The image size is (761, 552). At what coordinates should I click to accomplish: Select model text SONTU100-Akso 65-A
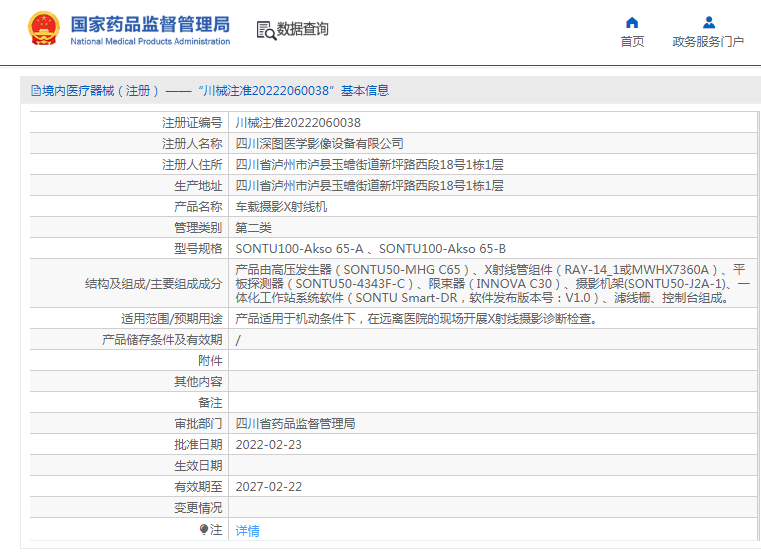click(299, 249)
